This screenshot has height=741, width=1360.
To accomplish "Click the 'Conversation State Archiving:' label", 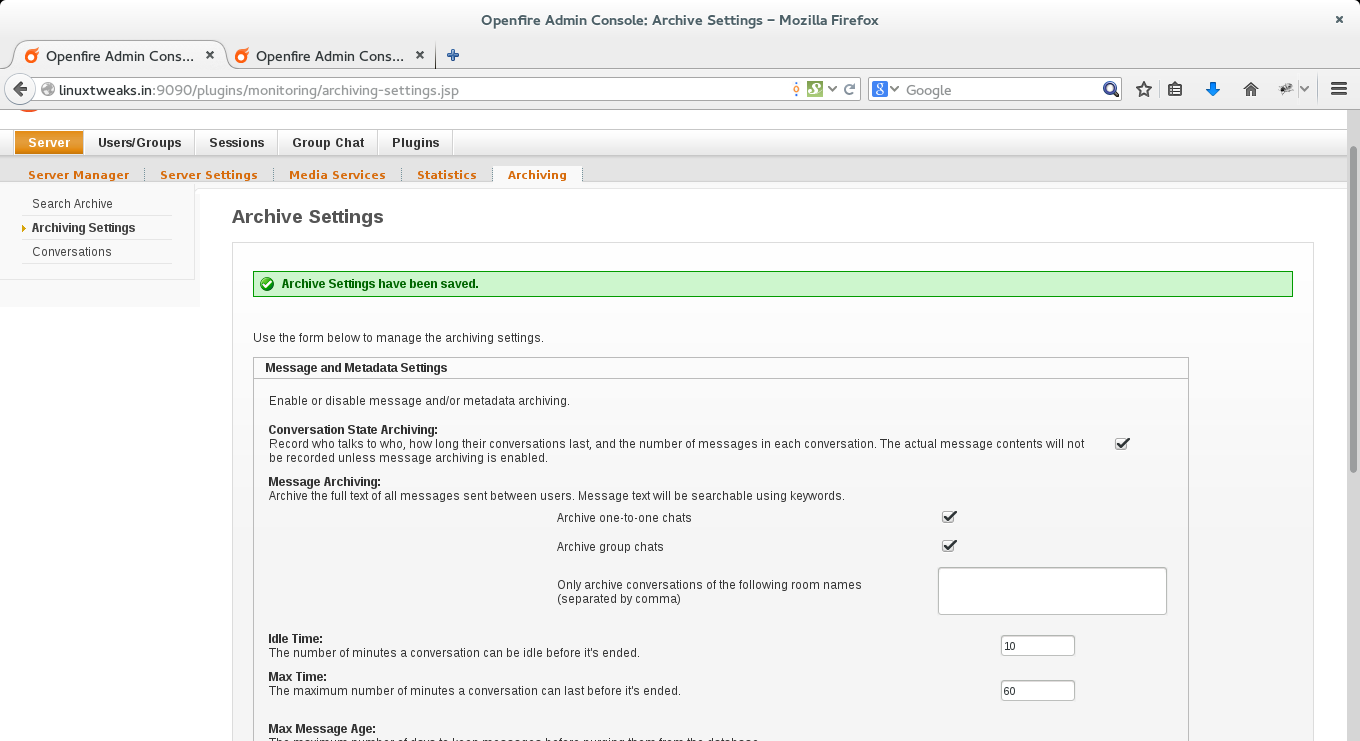I will coord(353,430).
